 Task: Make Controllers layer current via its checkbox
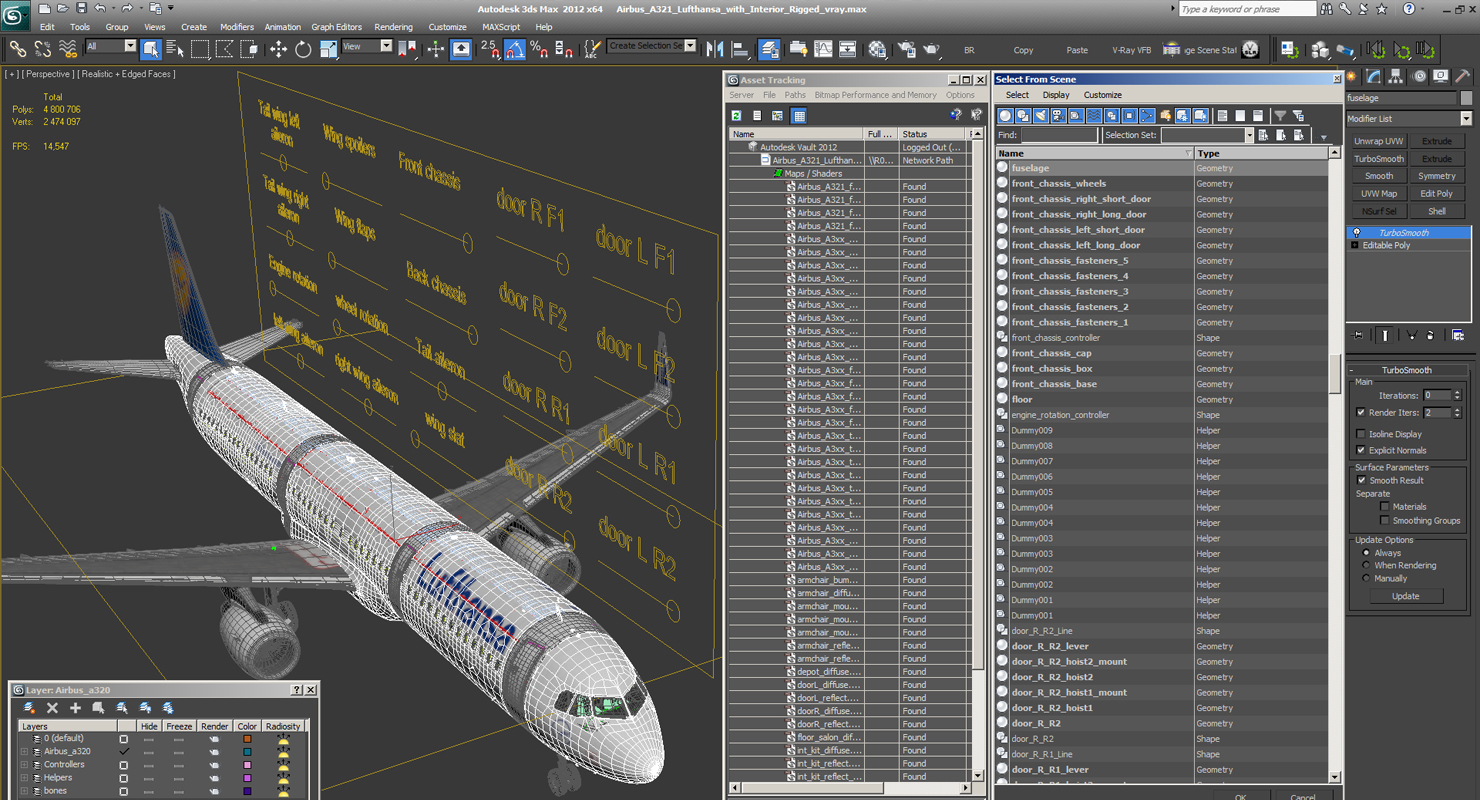click(x=124, y=765)
